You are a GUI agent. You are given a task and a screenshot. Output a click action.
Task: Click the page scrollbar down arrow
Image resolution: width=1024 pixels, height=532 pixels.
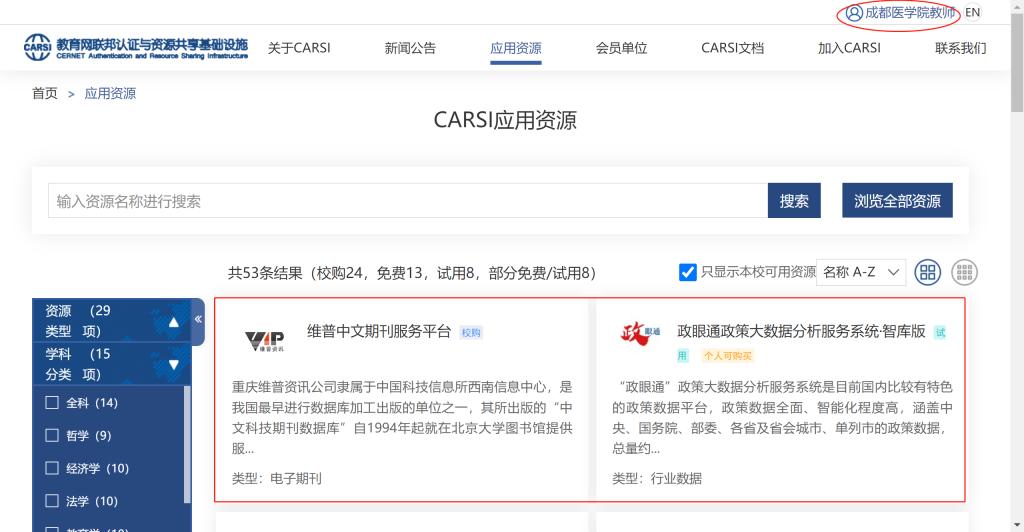(x=1017, y=525)
